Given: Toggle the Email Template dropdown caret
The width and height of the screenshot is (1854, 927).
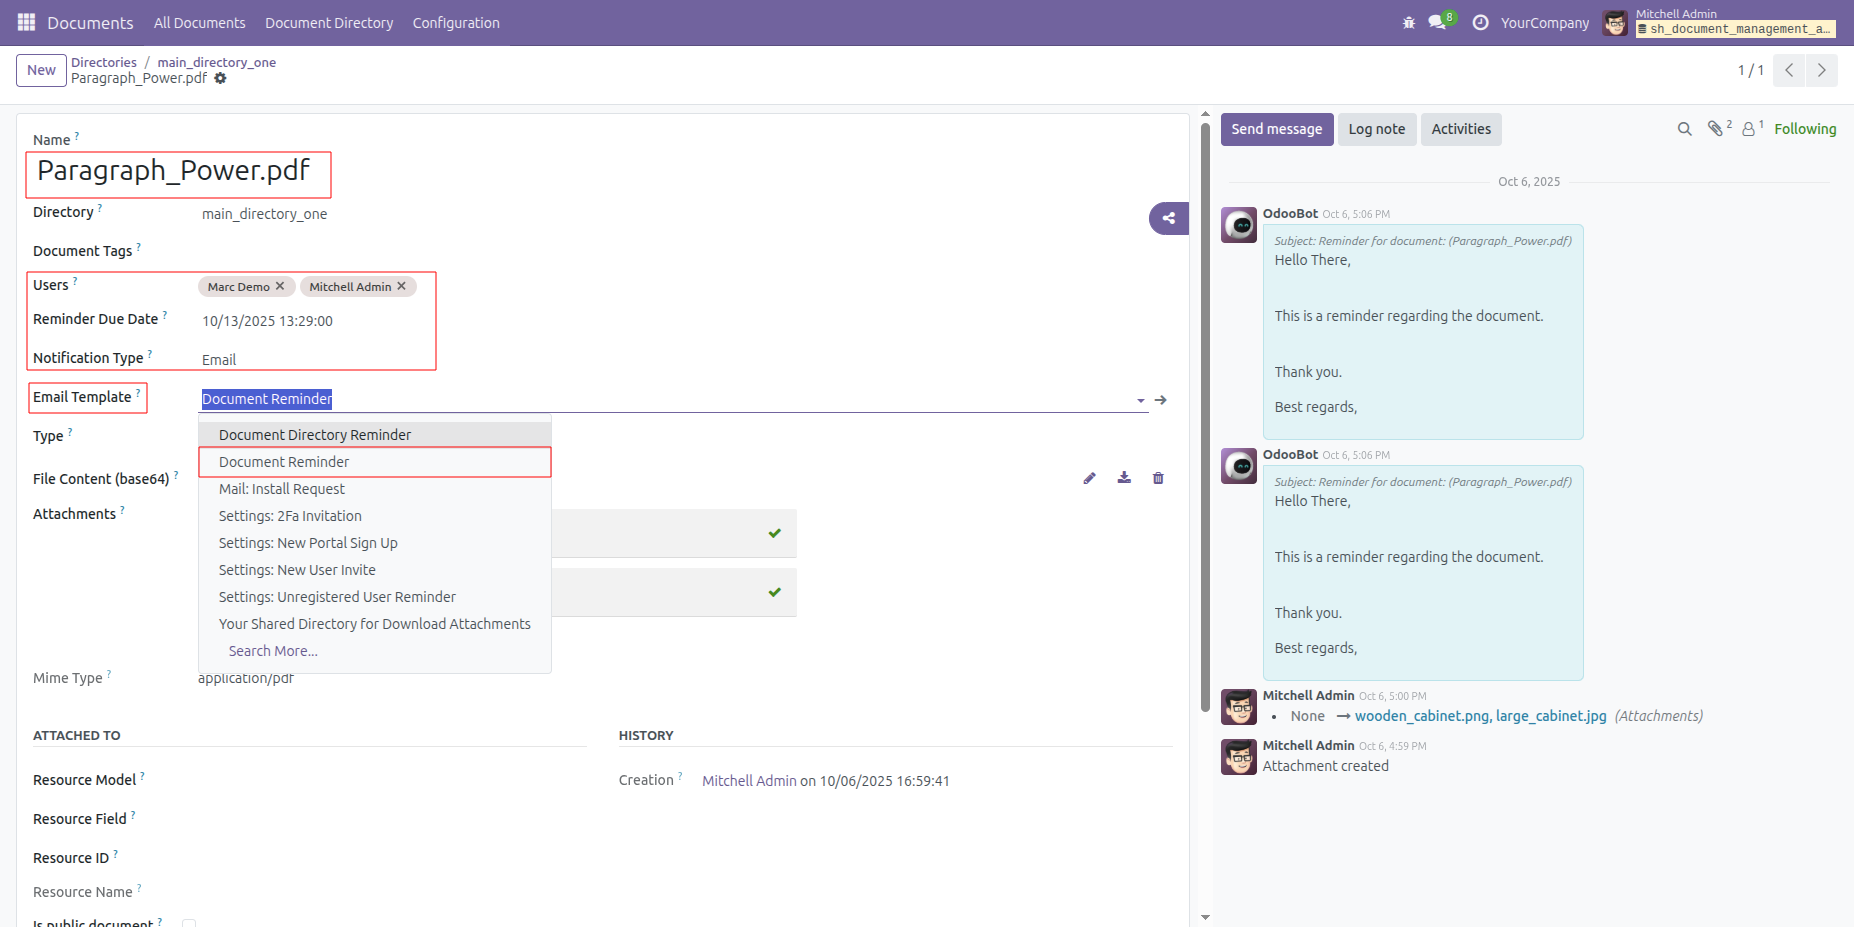Looking at the screenshot, I should click(1141, 400).
